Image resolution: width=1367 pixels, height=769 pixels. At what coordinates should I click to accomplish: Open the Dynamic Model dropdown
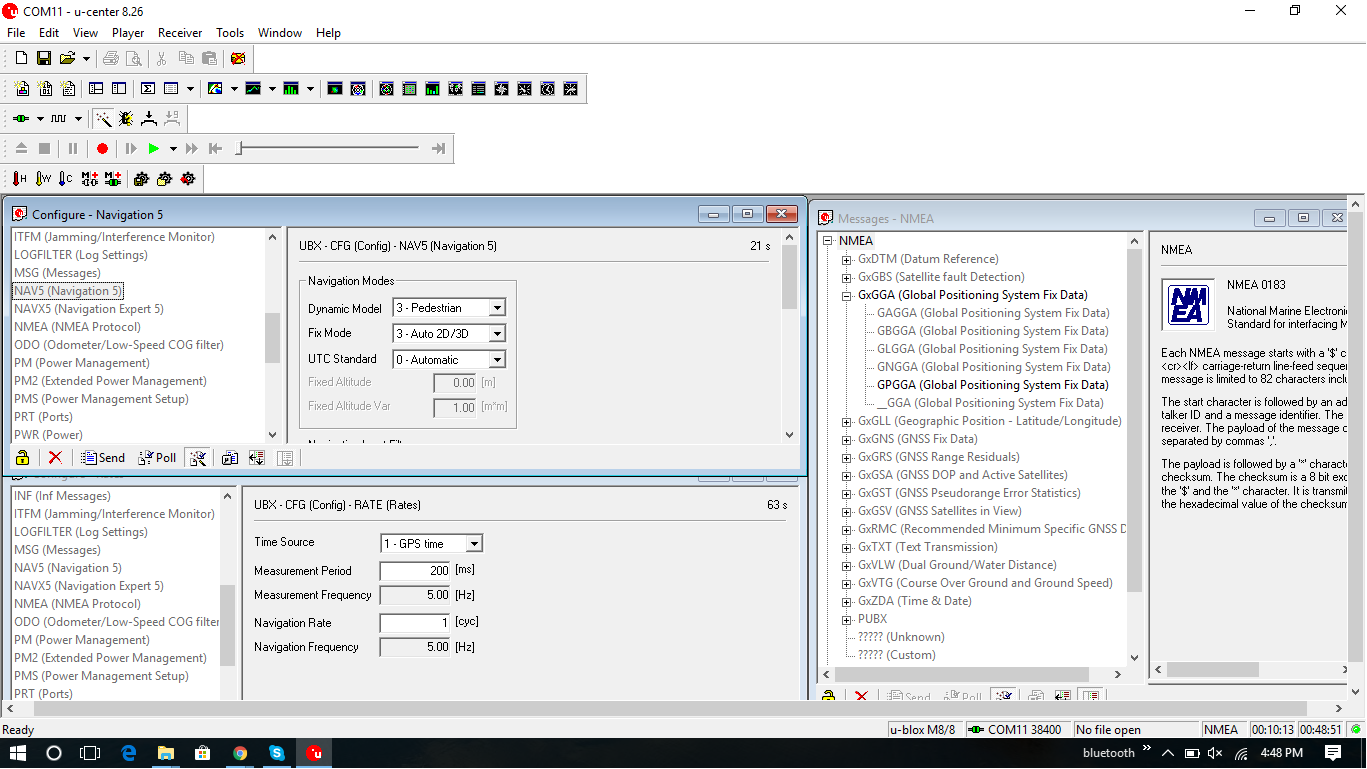click(x=497, y=308)
